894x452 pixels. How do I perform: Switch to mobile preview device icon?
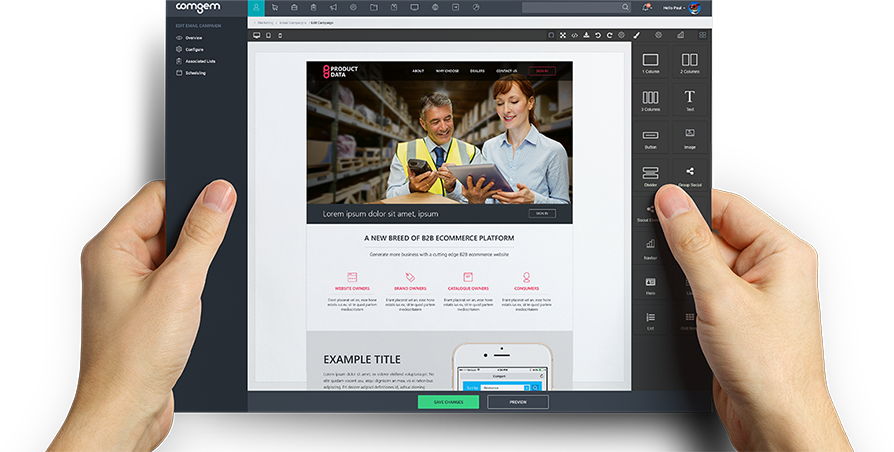pyautogui.click(x=280, y=35)
